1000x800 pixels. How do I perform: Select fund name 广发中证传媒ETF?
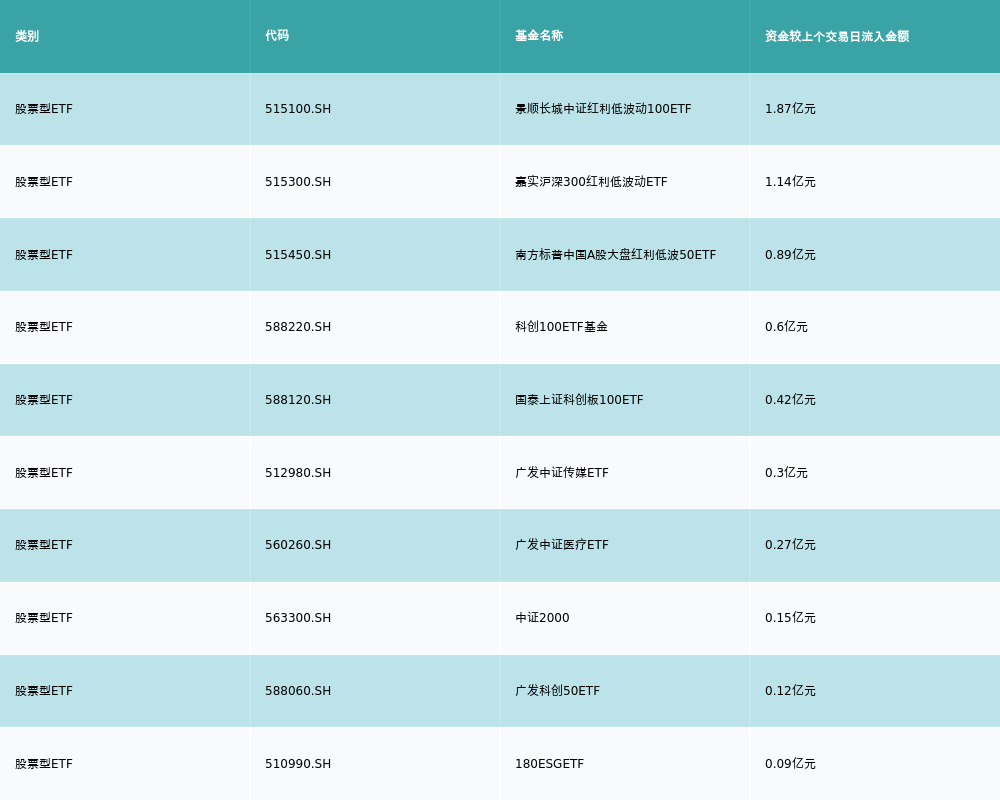pyautogui.click(x=562, y=473)
